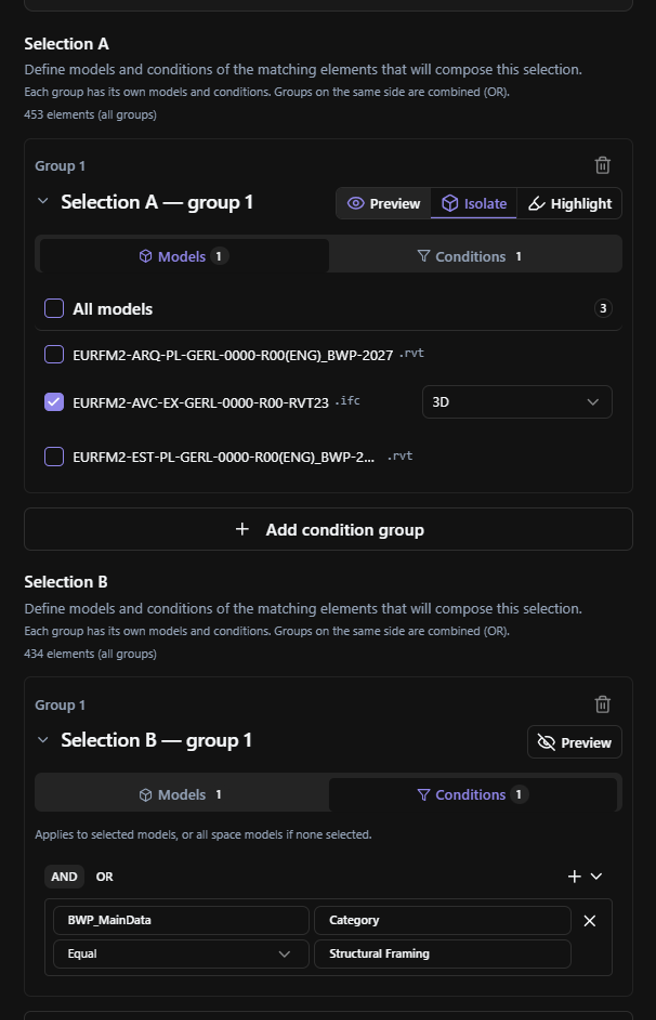Check the EURFM2-EST-PL-GERL model checkbox
Screen dimensions: 656x1020
tap(54, 457)
